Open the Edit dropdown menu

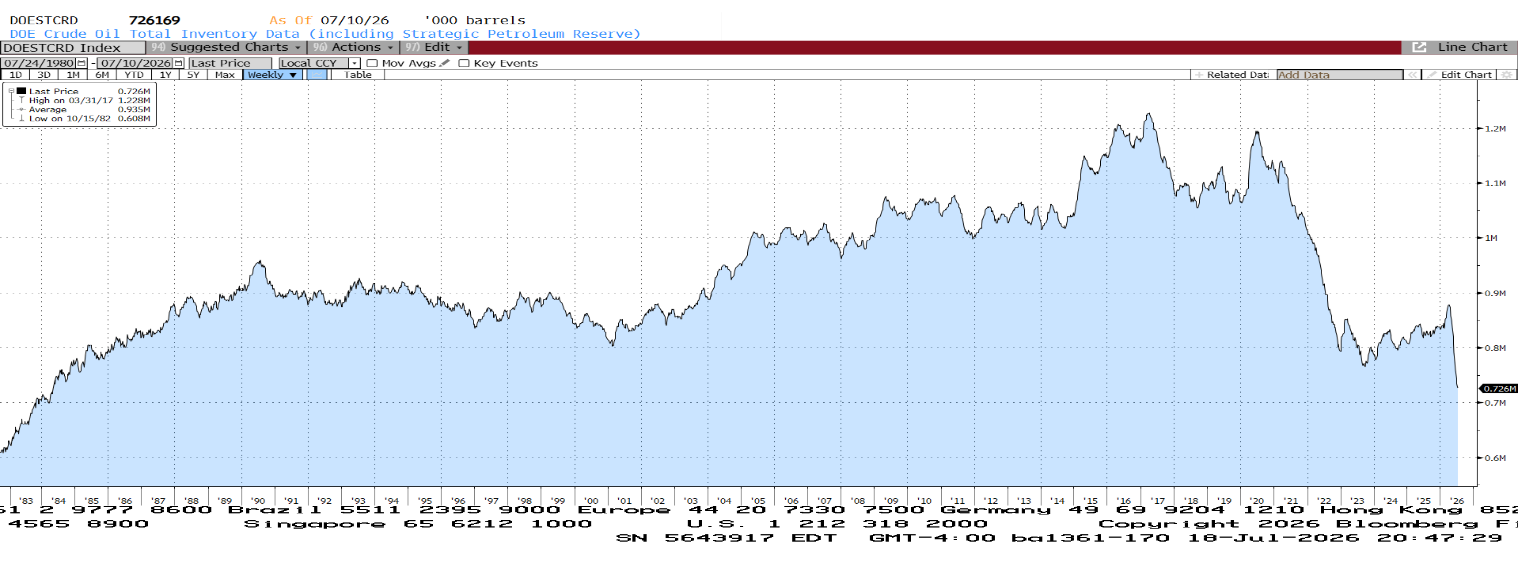434,47
